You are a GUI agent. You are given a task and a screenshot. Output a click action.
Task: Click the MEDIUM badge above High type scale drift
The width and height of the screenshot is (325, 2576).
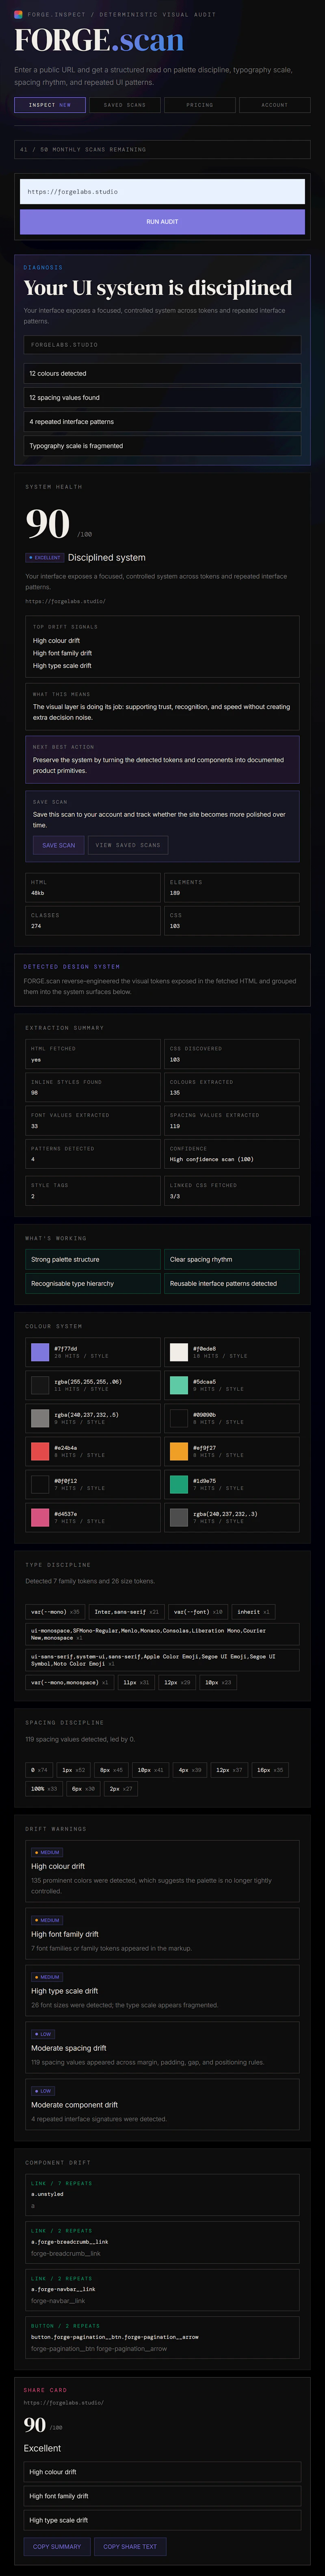point(47,1977)
